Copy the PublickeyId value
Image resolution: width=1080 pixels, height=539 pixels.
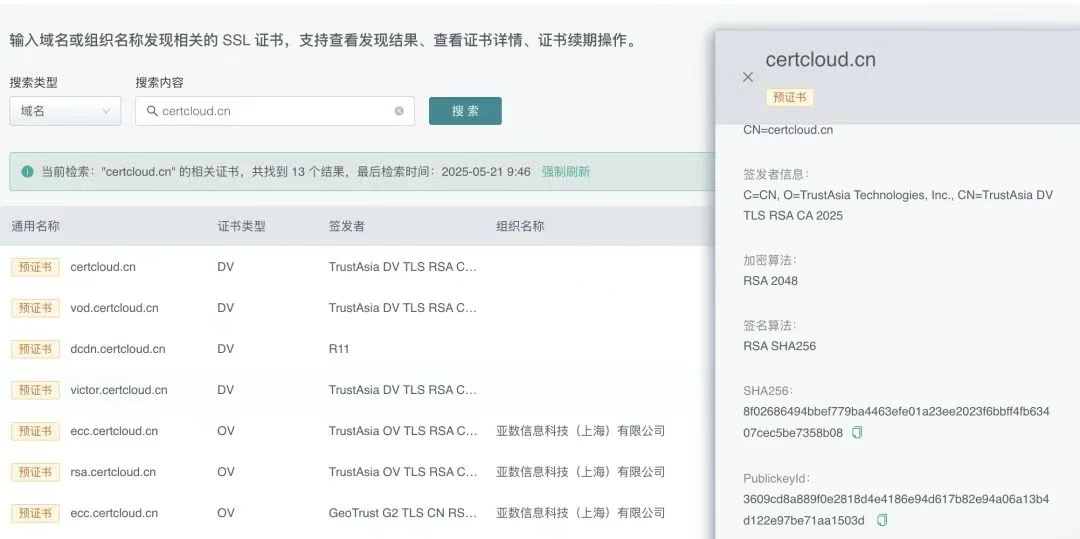click(x=882, y=520)
